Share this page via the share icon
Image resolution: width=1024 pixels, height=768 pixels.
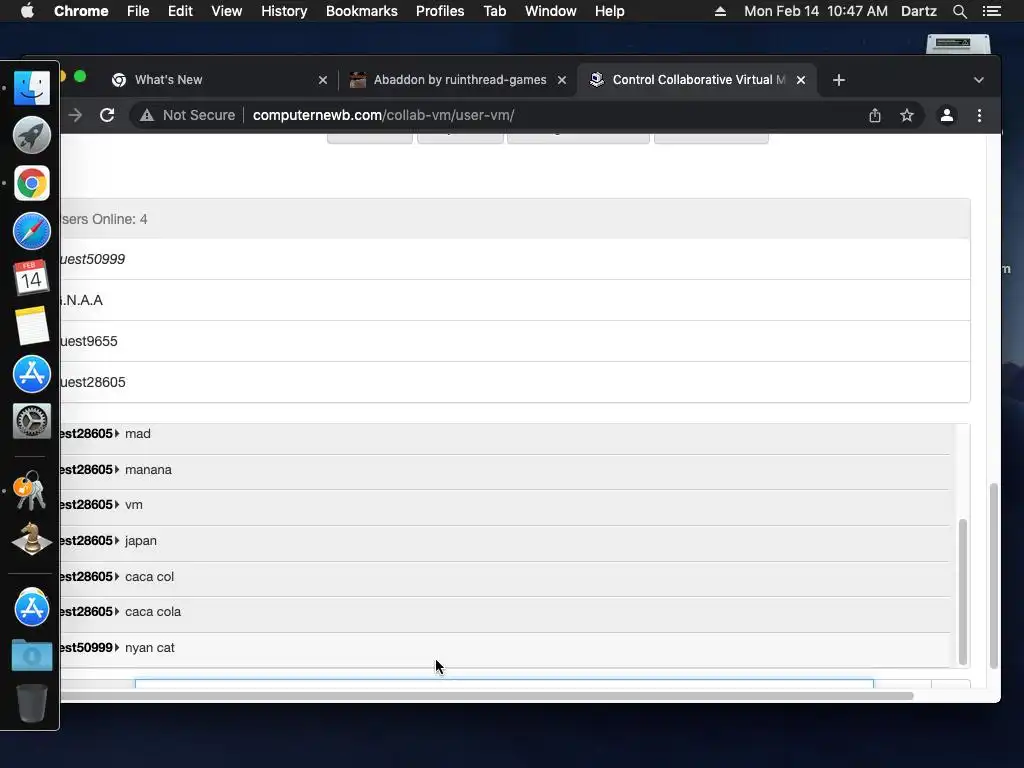tap(875, 115)
